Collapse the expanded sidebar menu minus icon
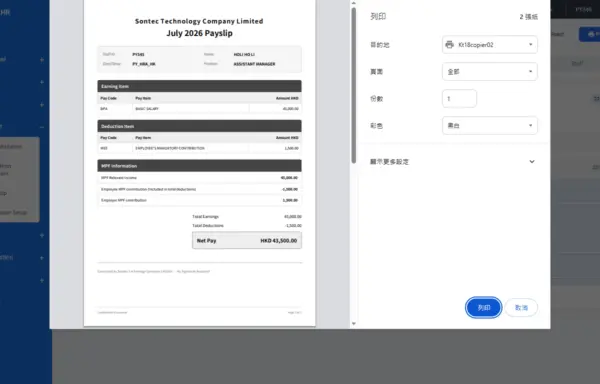This screenshot has width=600, height=384. pyautogui.click(x=42, y=127)
